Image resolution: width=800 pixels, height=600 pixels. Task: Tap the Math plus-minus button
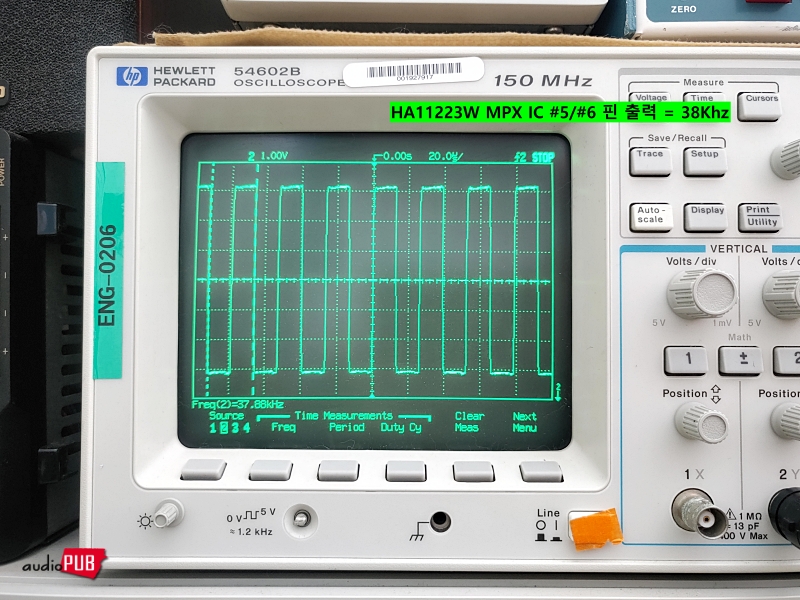[741, 360]
